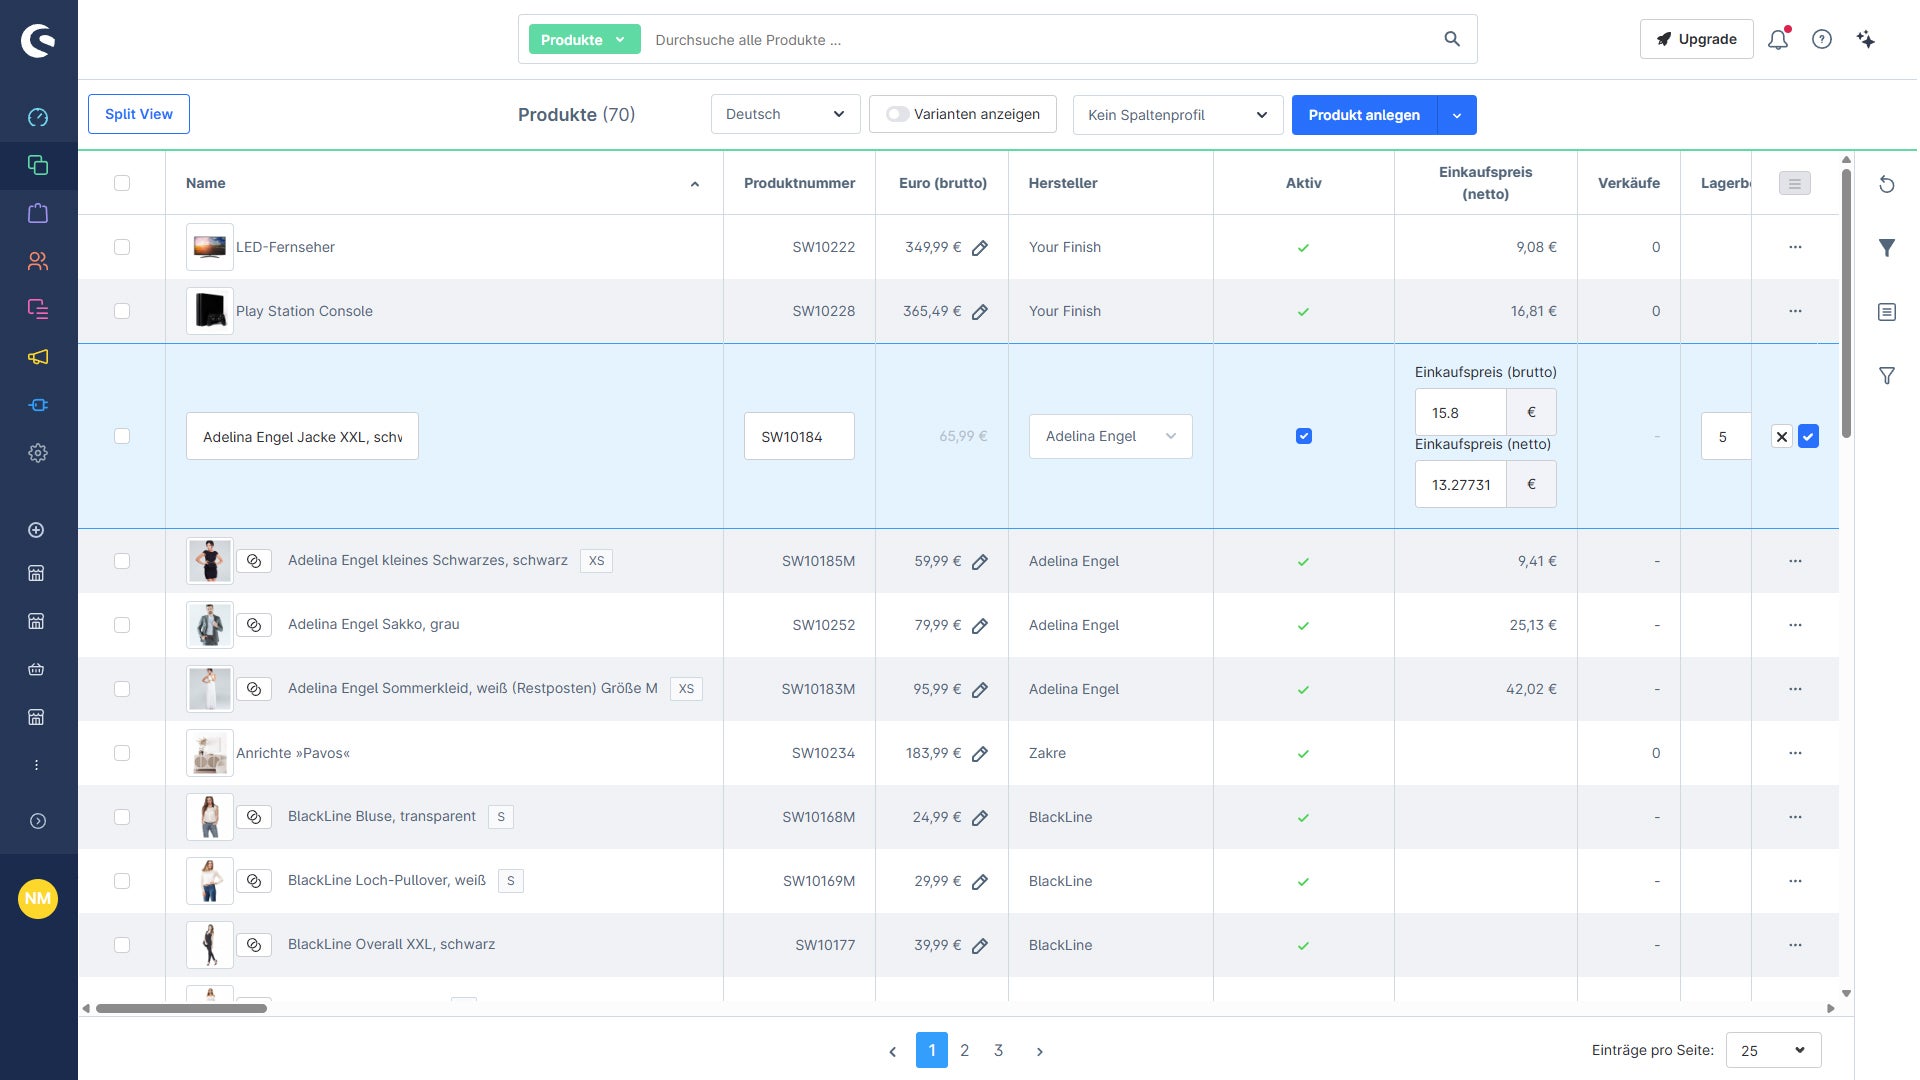This screenshot has width=1920, height=1080.
Task: Open the column settings list icon in table header
Action: (x=1795, y=184)
